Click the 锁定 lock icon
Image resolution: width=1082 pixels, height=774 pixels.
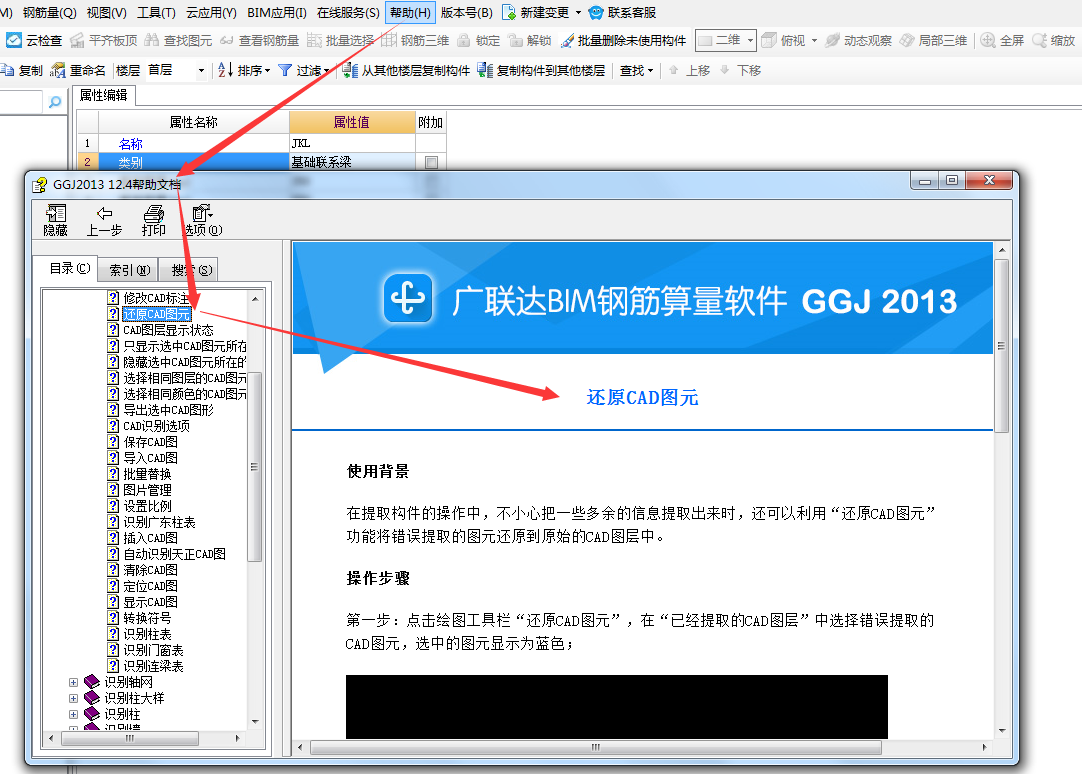[x=464, y=41]
